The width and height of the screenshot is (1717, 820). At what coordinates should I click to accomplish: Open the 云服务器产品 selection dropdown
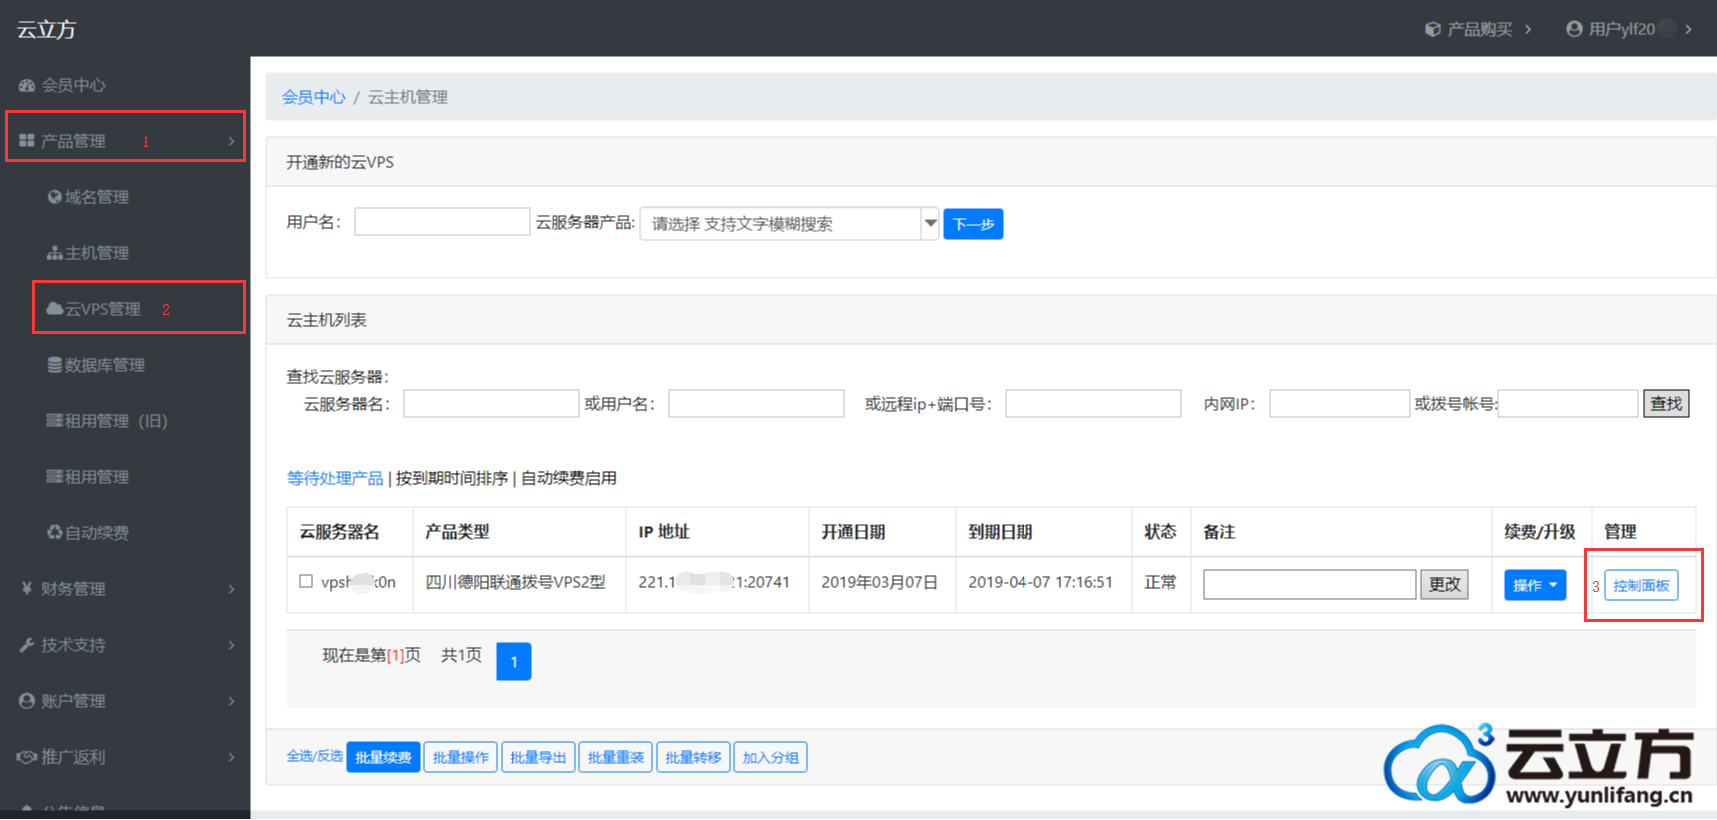(x=789, y=223)
